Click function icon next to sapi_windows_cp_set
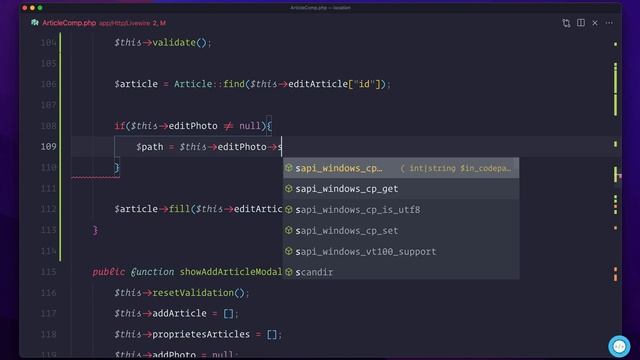Image resolution: width=640 pixels, height=360 pixels. click(x=289, y=230)
